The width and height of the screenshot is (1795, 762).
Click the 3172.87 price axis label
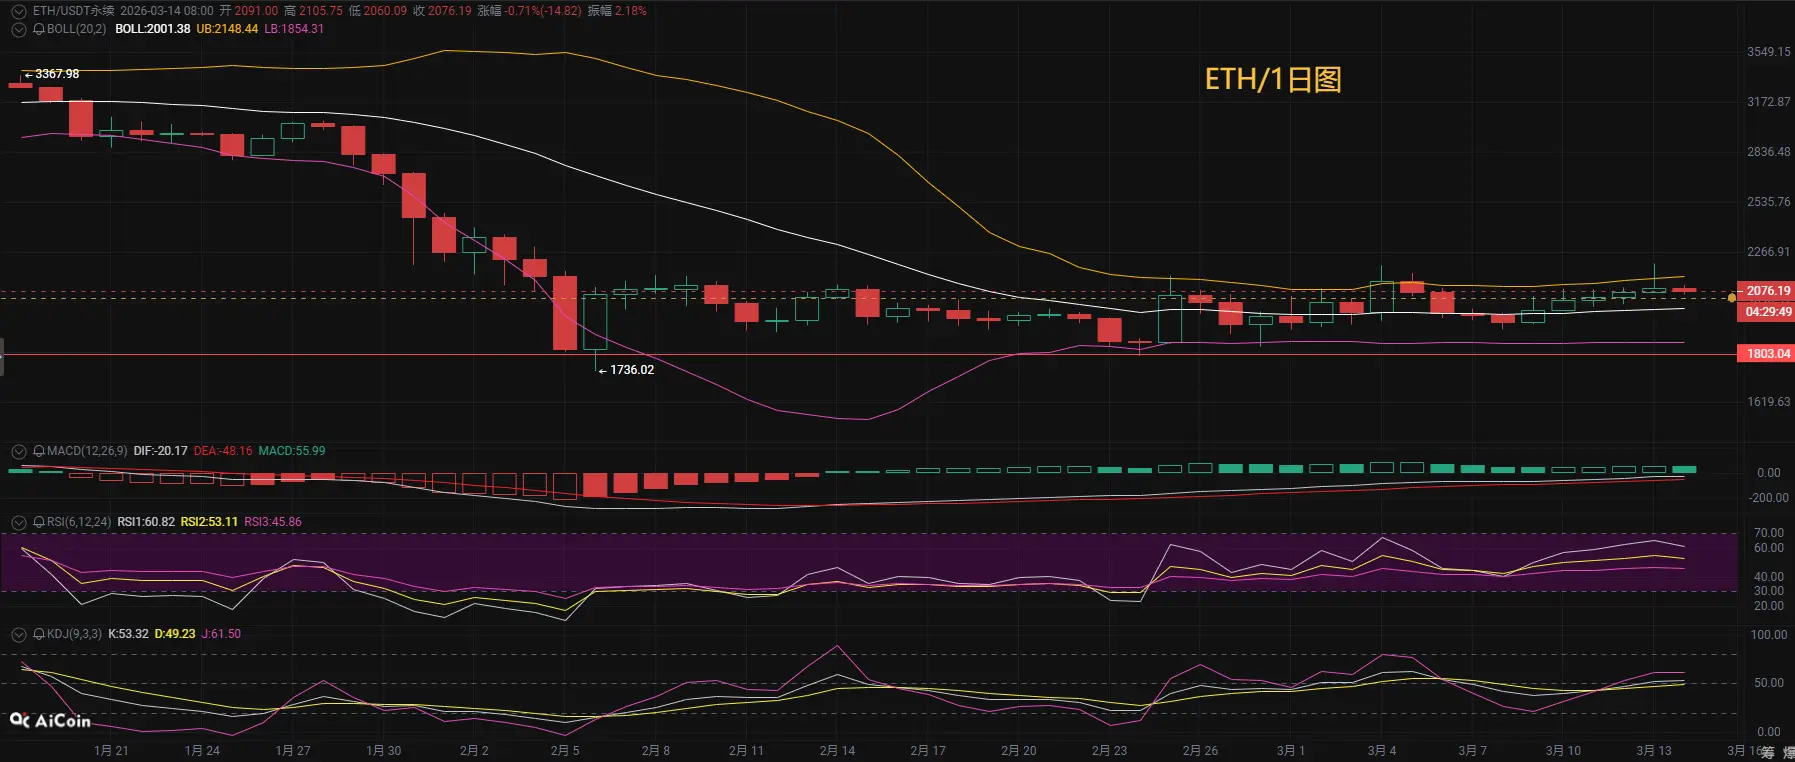(x=1769, y=102)
